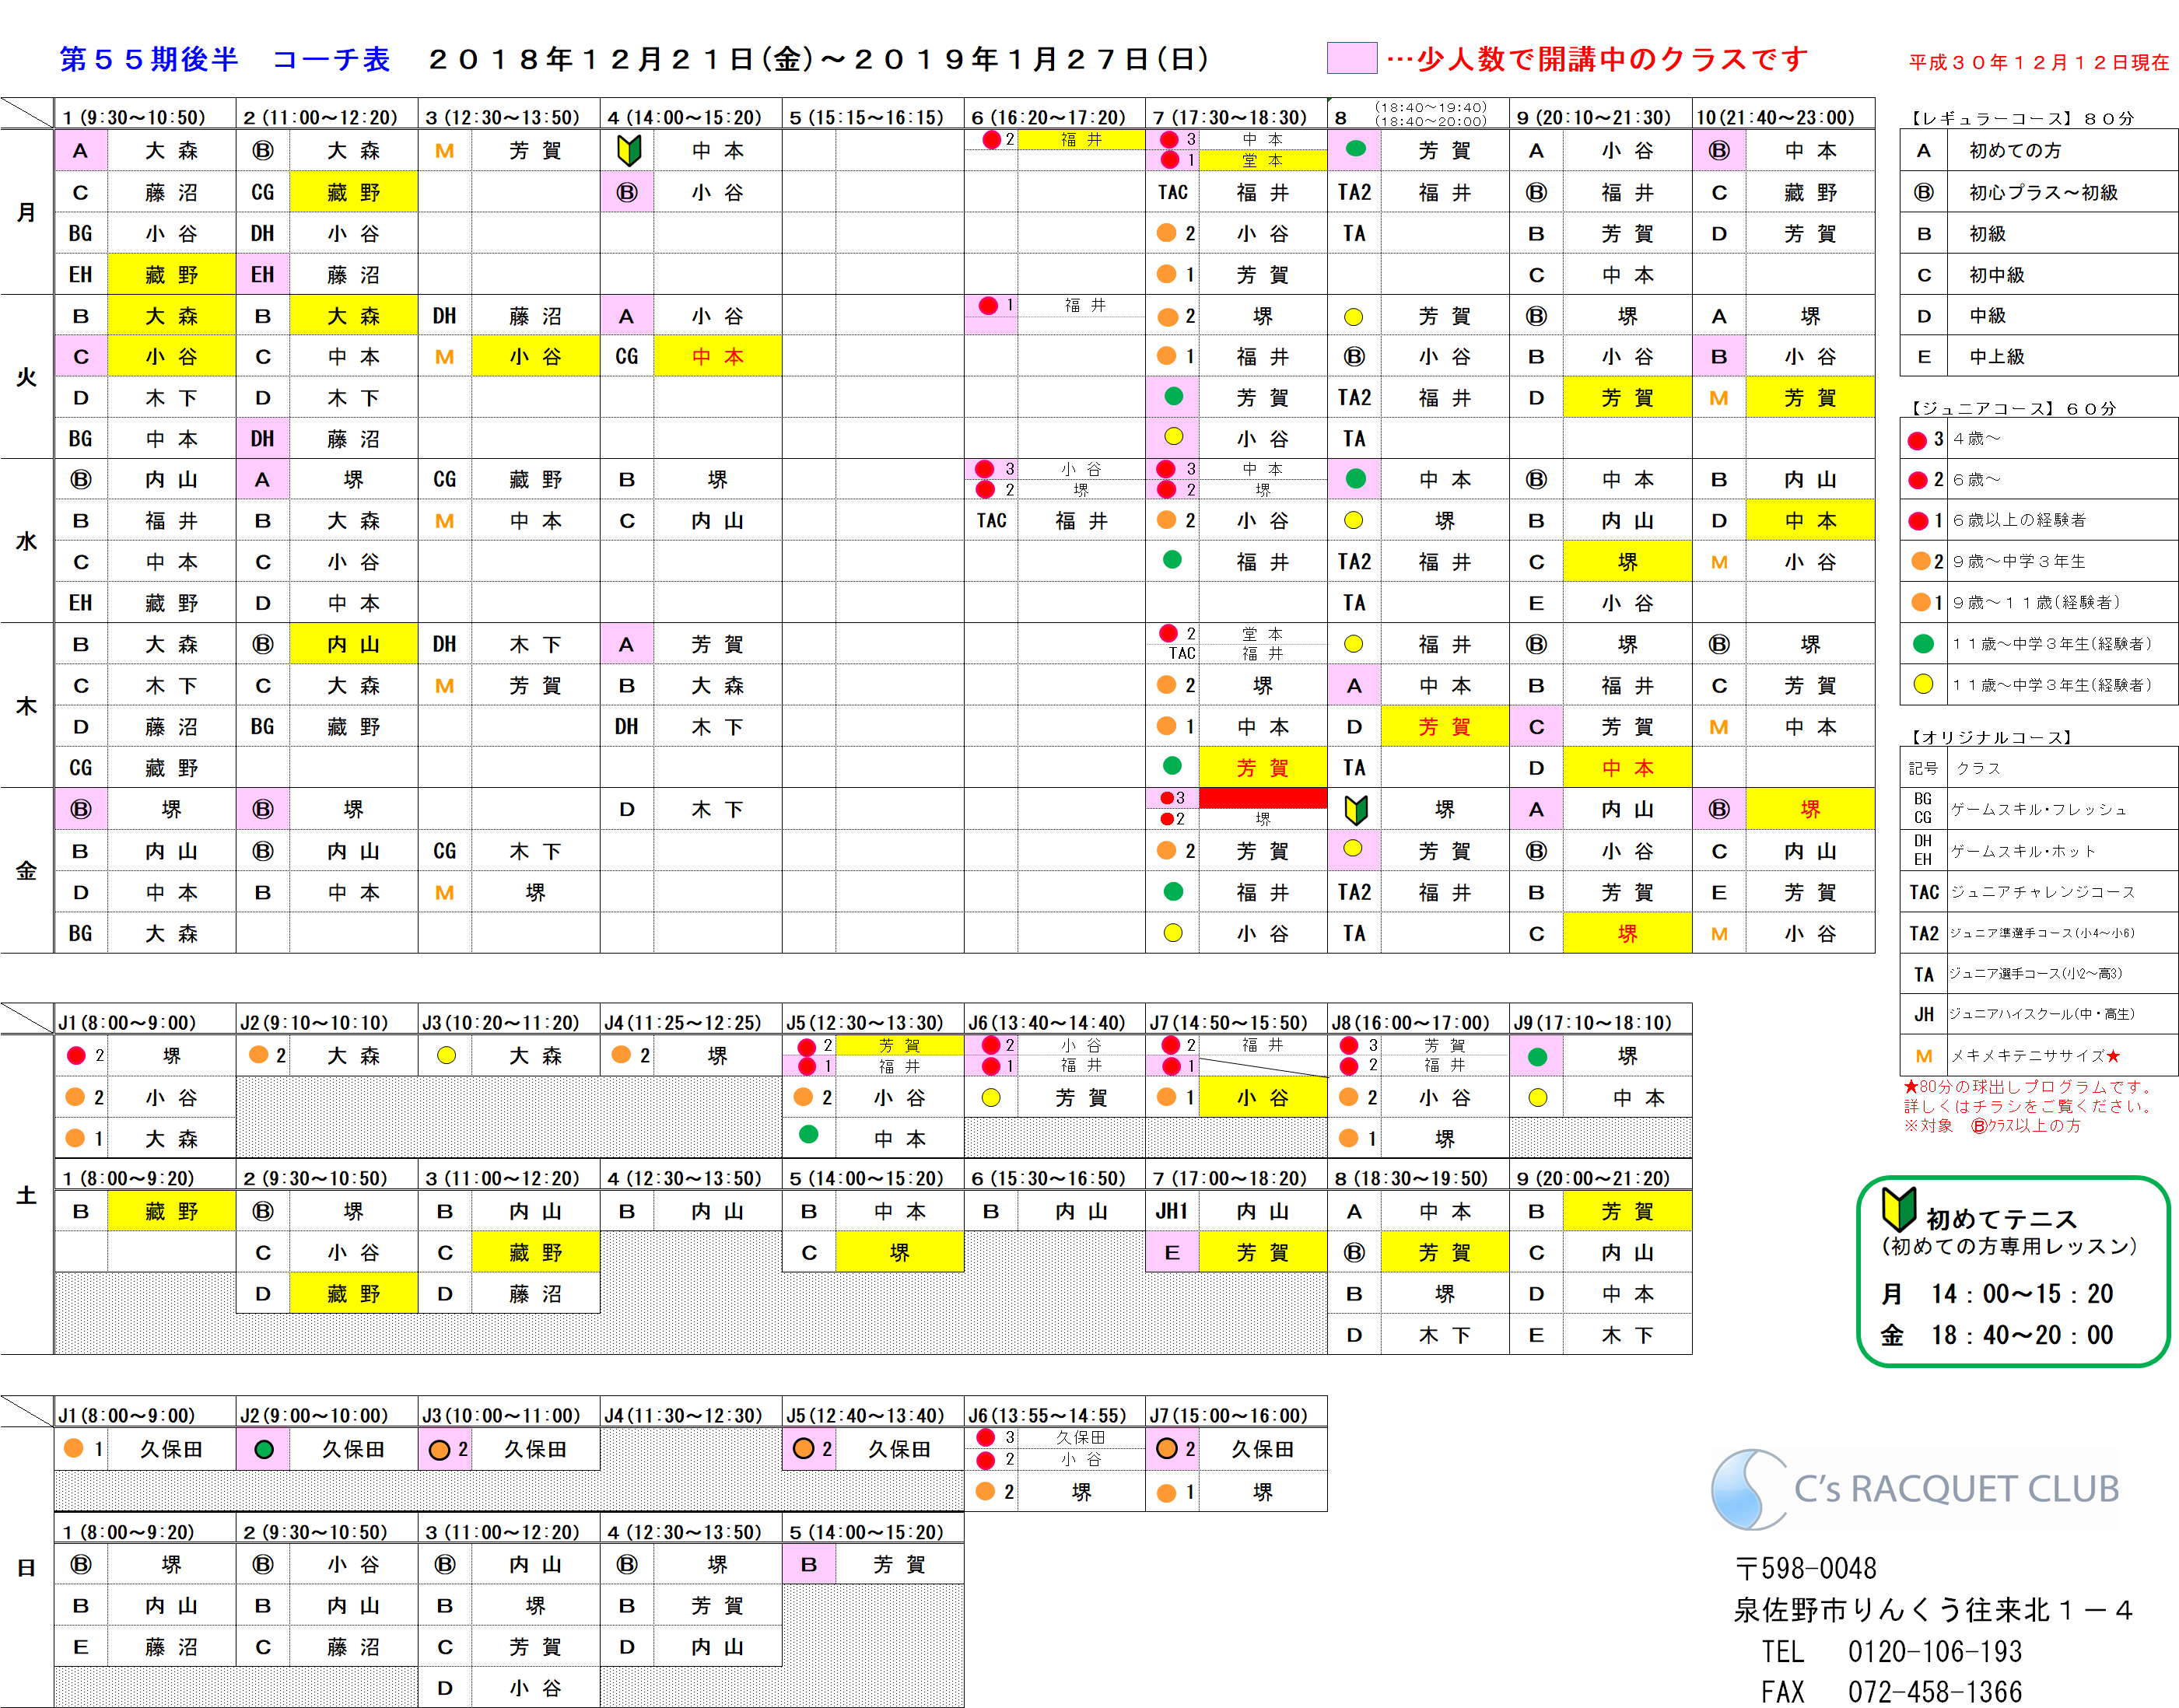Image resolution: width=2179 pixels, height=1708 pixels.
Task: Click the Saturday header J4 (11:25~12:25)
Action: point(683,1022)
